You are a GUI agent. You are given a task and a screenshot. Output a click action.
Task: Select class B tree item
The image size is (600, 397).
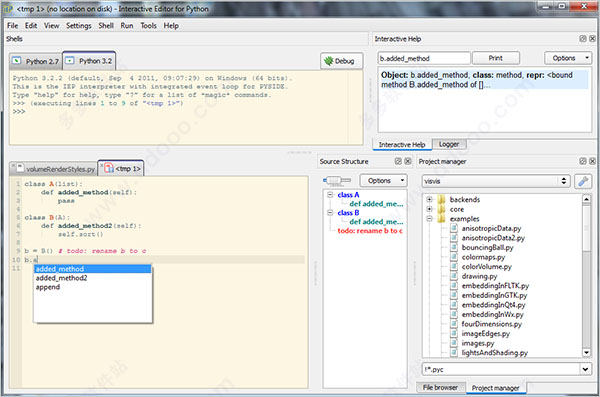[348, 212]
